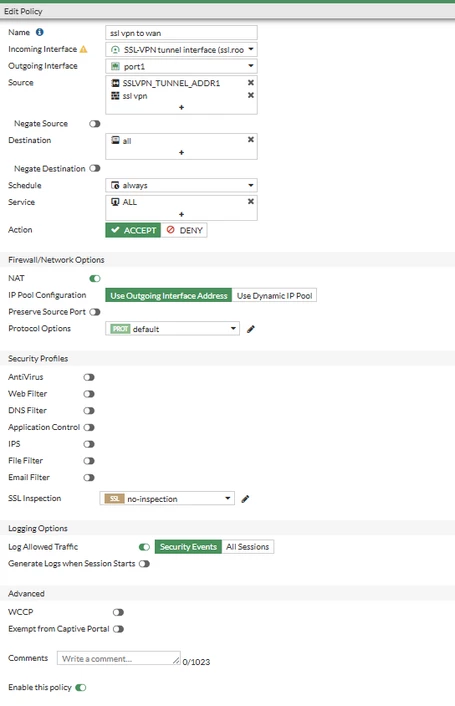Add a new Source entry with plus
This screenshot has height=706, width=455.
point(181,107)
